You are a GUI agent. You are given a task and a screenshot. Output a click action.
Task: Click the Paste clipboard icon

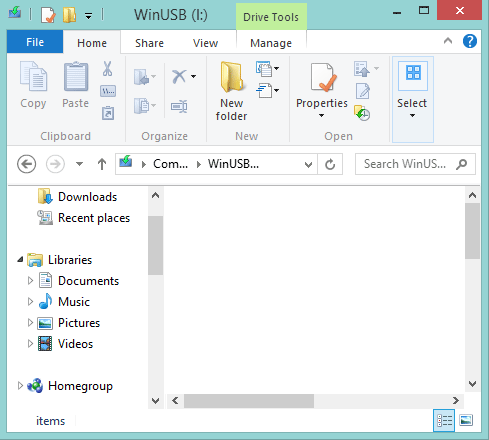pyautogui.click(x=76, y=77)
